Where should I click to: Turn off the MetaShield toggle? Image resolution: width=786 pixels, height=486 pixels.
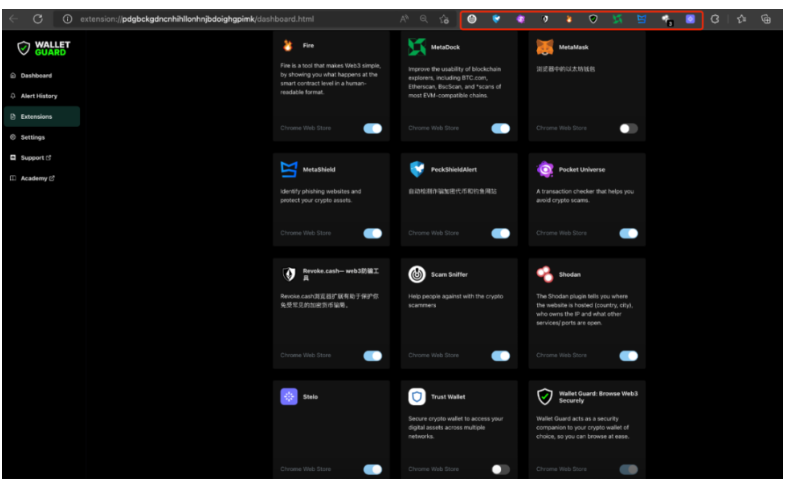372,233
